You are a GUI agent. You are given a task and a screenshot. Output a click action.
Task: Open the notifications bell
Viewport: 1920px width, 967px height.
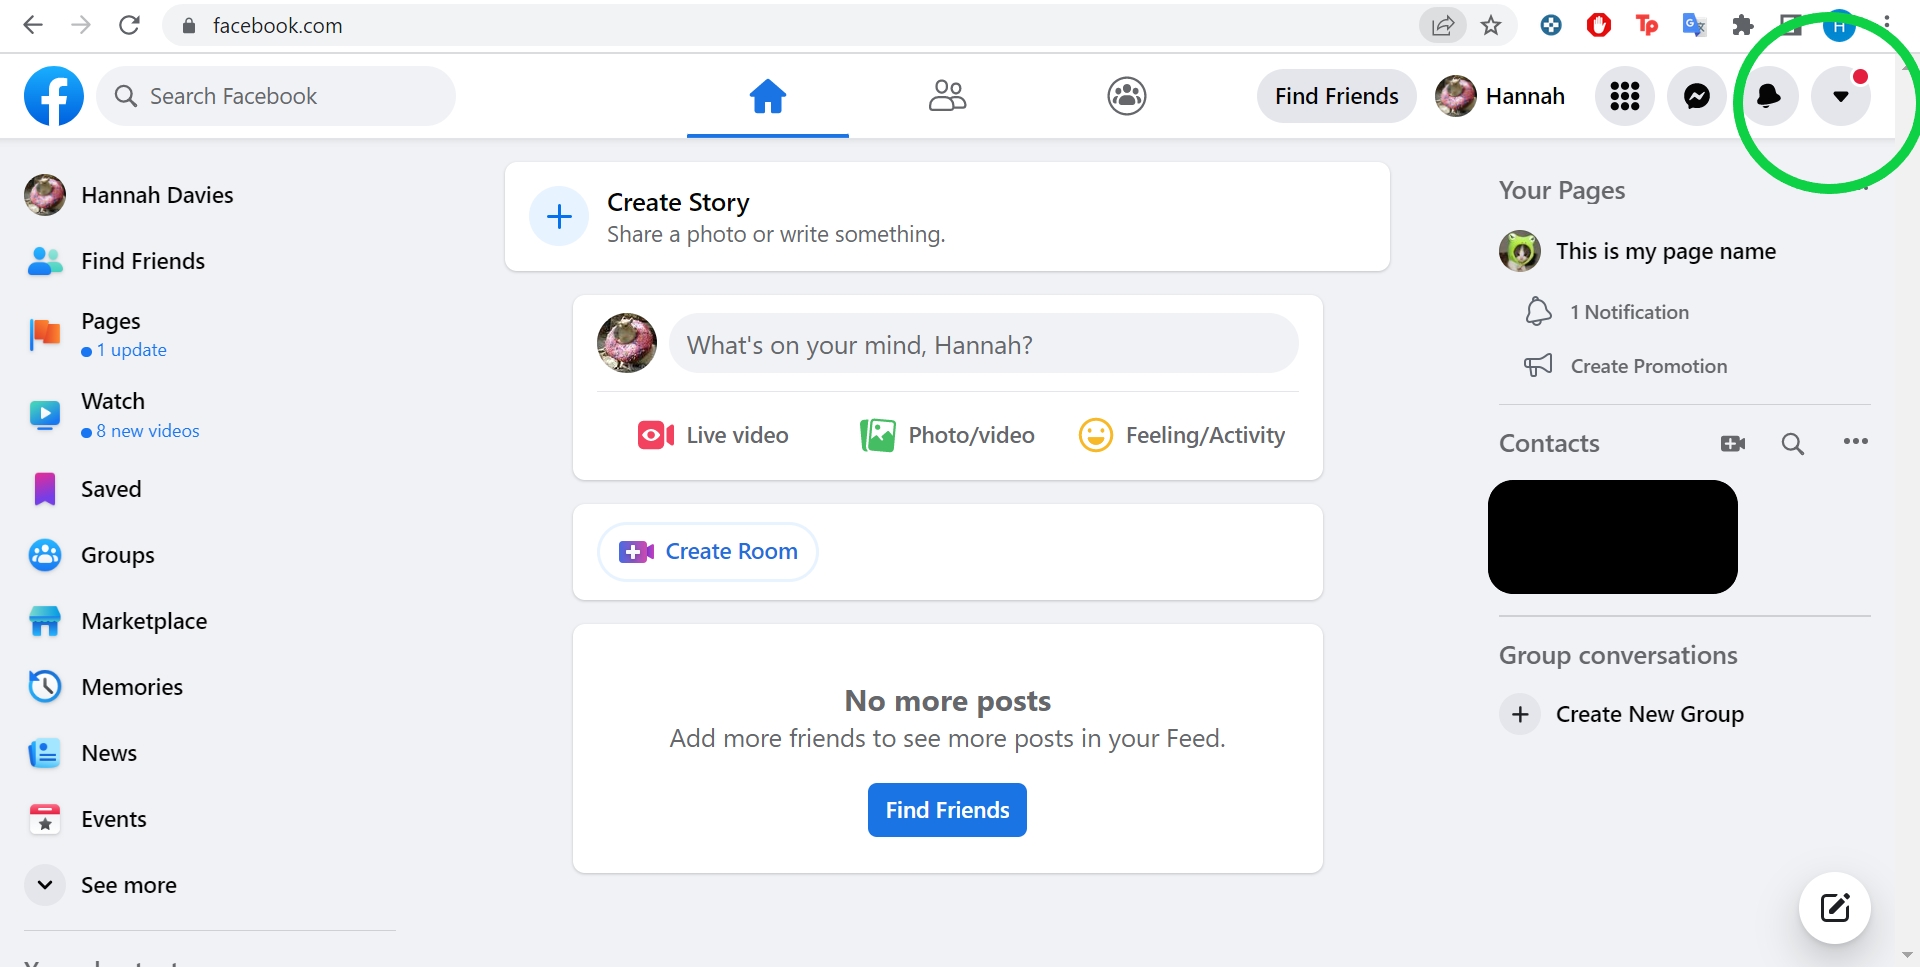coord(1769,96)
